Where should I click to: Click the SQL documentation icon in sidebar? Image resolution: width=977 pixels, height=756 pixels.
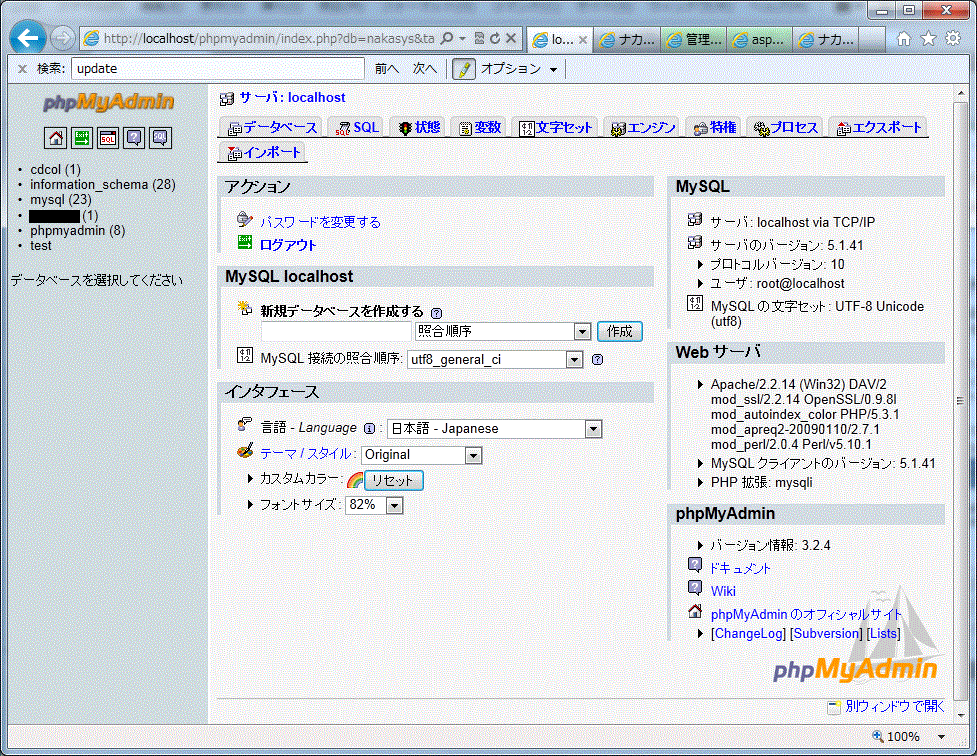pos(160,138)
